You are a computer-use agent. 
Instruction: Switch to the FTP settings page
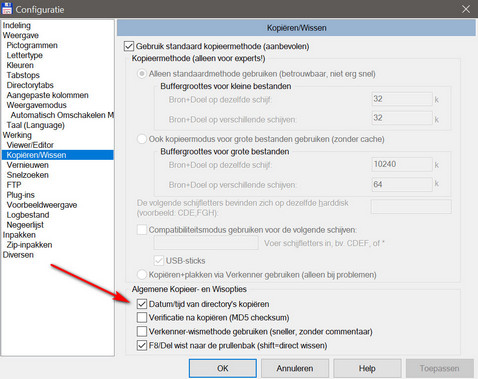pos(14,185)
